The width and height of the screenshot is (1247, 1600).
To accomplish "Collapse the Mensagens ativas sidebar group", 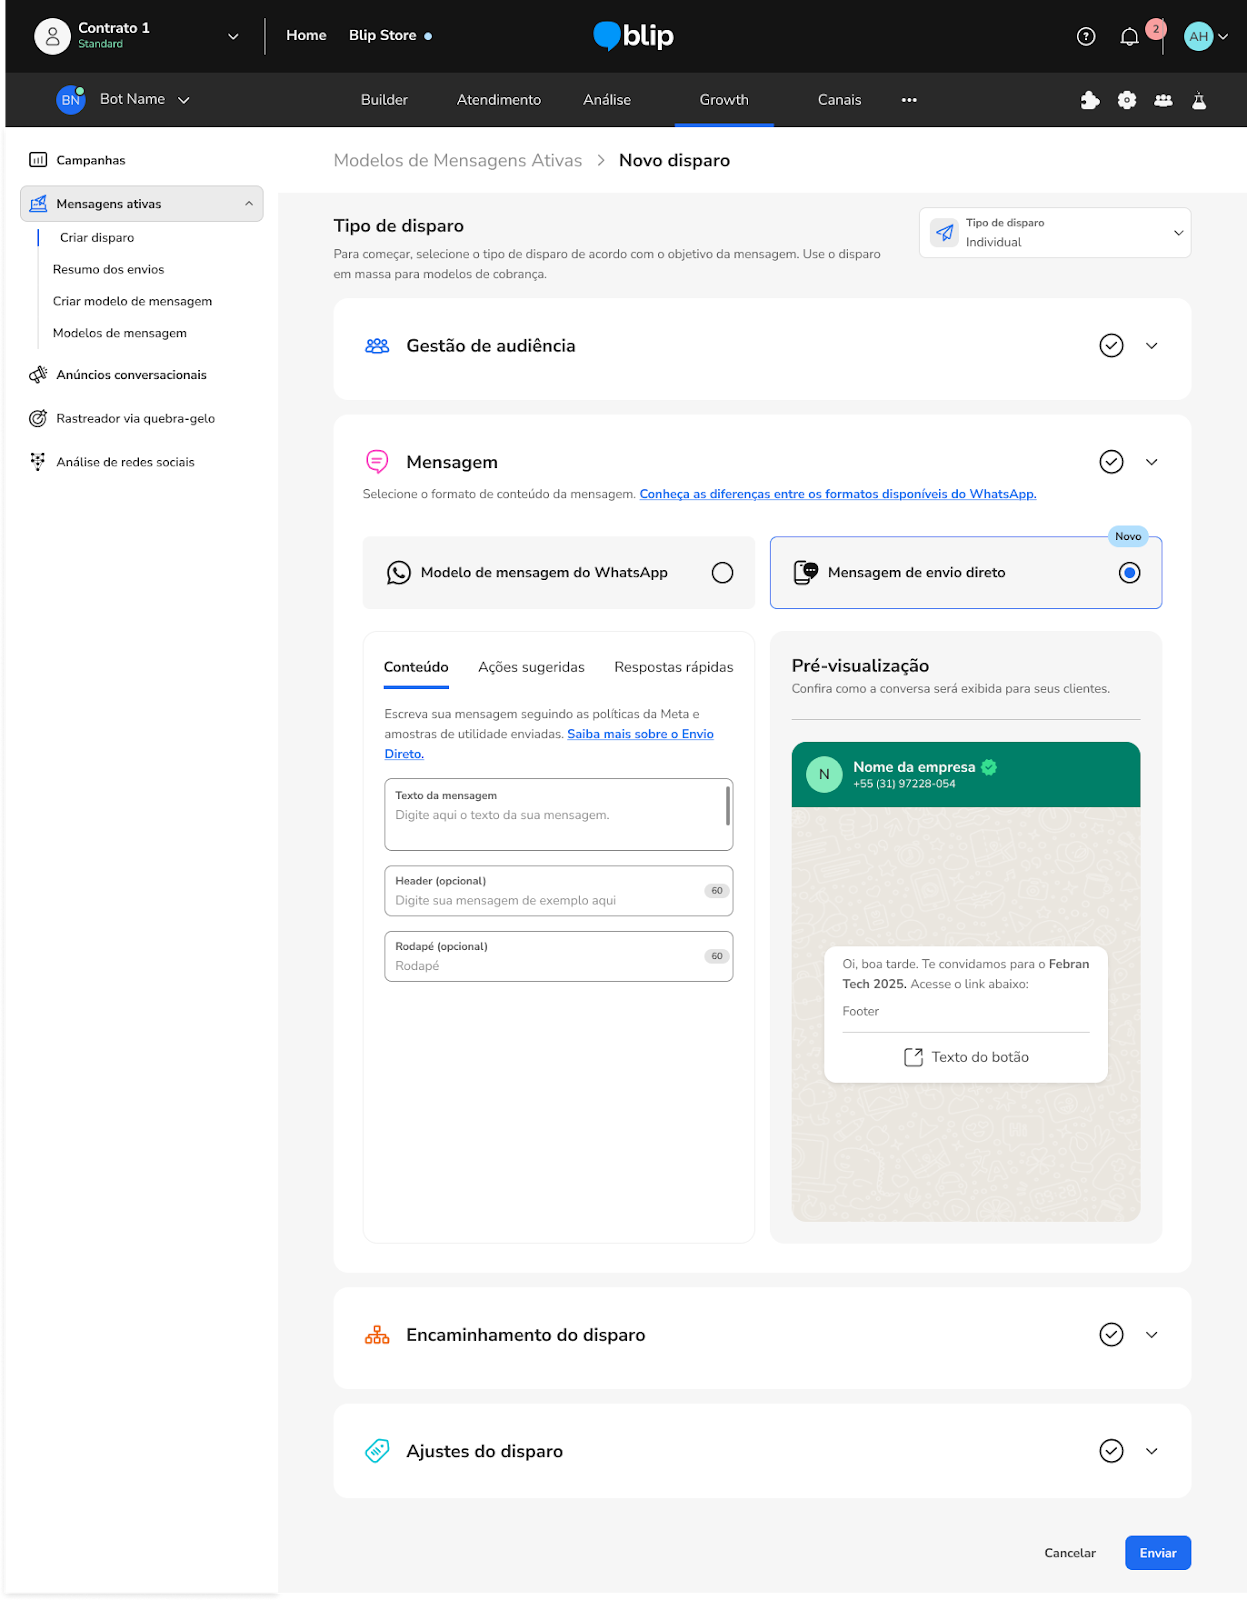I will click(249, 204).
